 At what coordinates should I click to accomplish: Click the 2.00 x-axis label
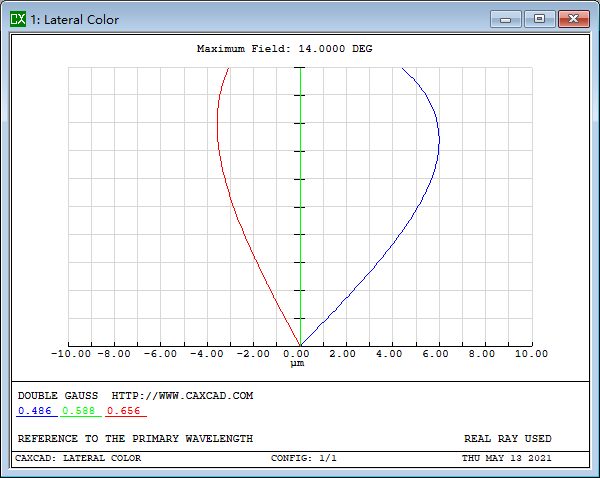(342, 354)
